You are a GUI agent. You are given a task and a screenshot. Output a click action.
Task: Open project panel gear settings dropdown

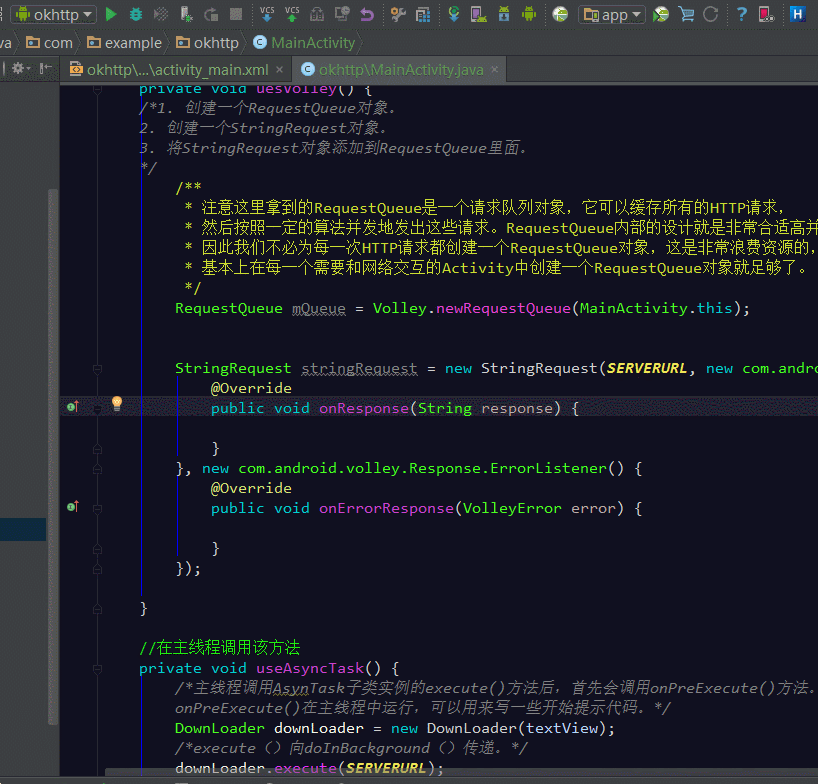click(20, 69)
